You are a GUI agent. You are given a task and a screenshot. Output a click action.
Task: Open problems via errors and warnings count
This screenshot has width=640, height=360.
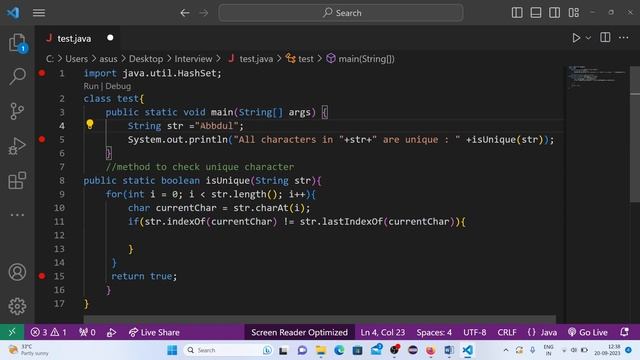tap(49, 332)
